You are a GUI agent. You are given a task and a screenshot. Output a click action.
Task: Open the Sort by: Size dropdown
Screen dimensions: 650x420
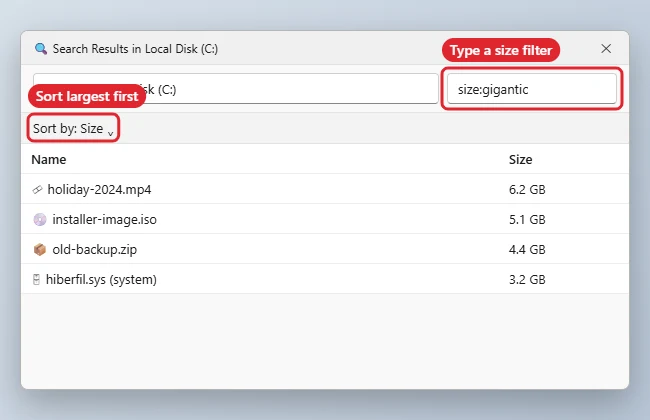(73, 129)
